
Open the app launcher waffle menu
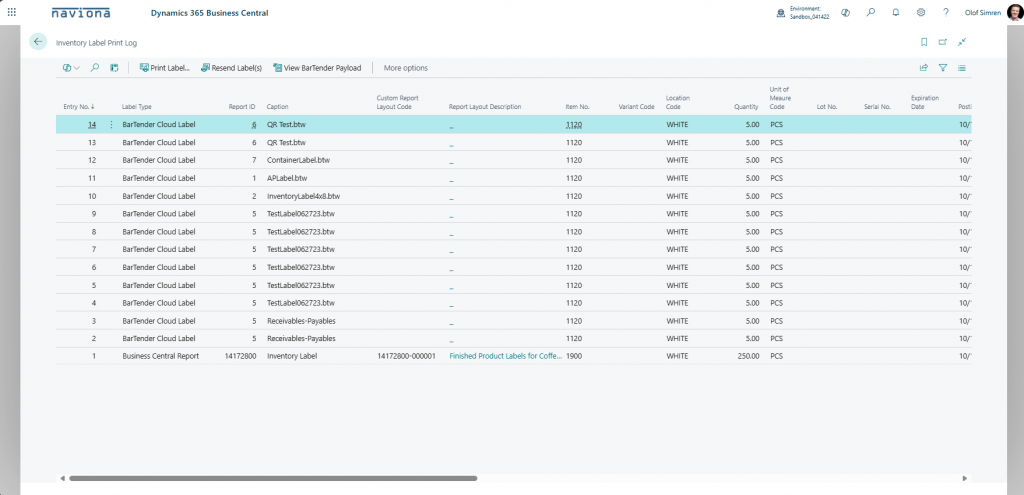(12, 12)
